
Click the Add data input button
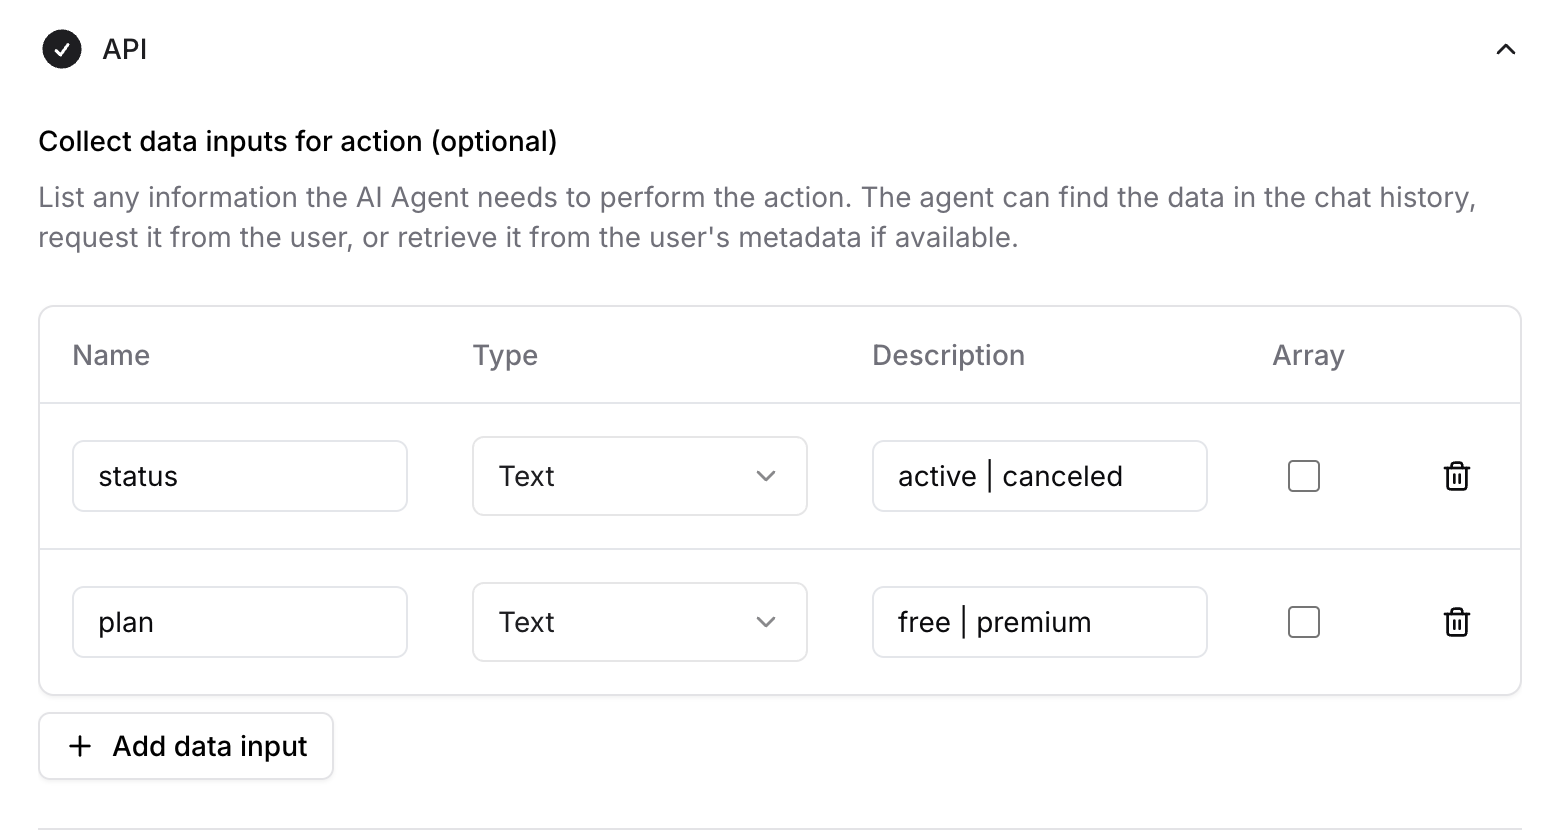click(x=185, y=746)
